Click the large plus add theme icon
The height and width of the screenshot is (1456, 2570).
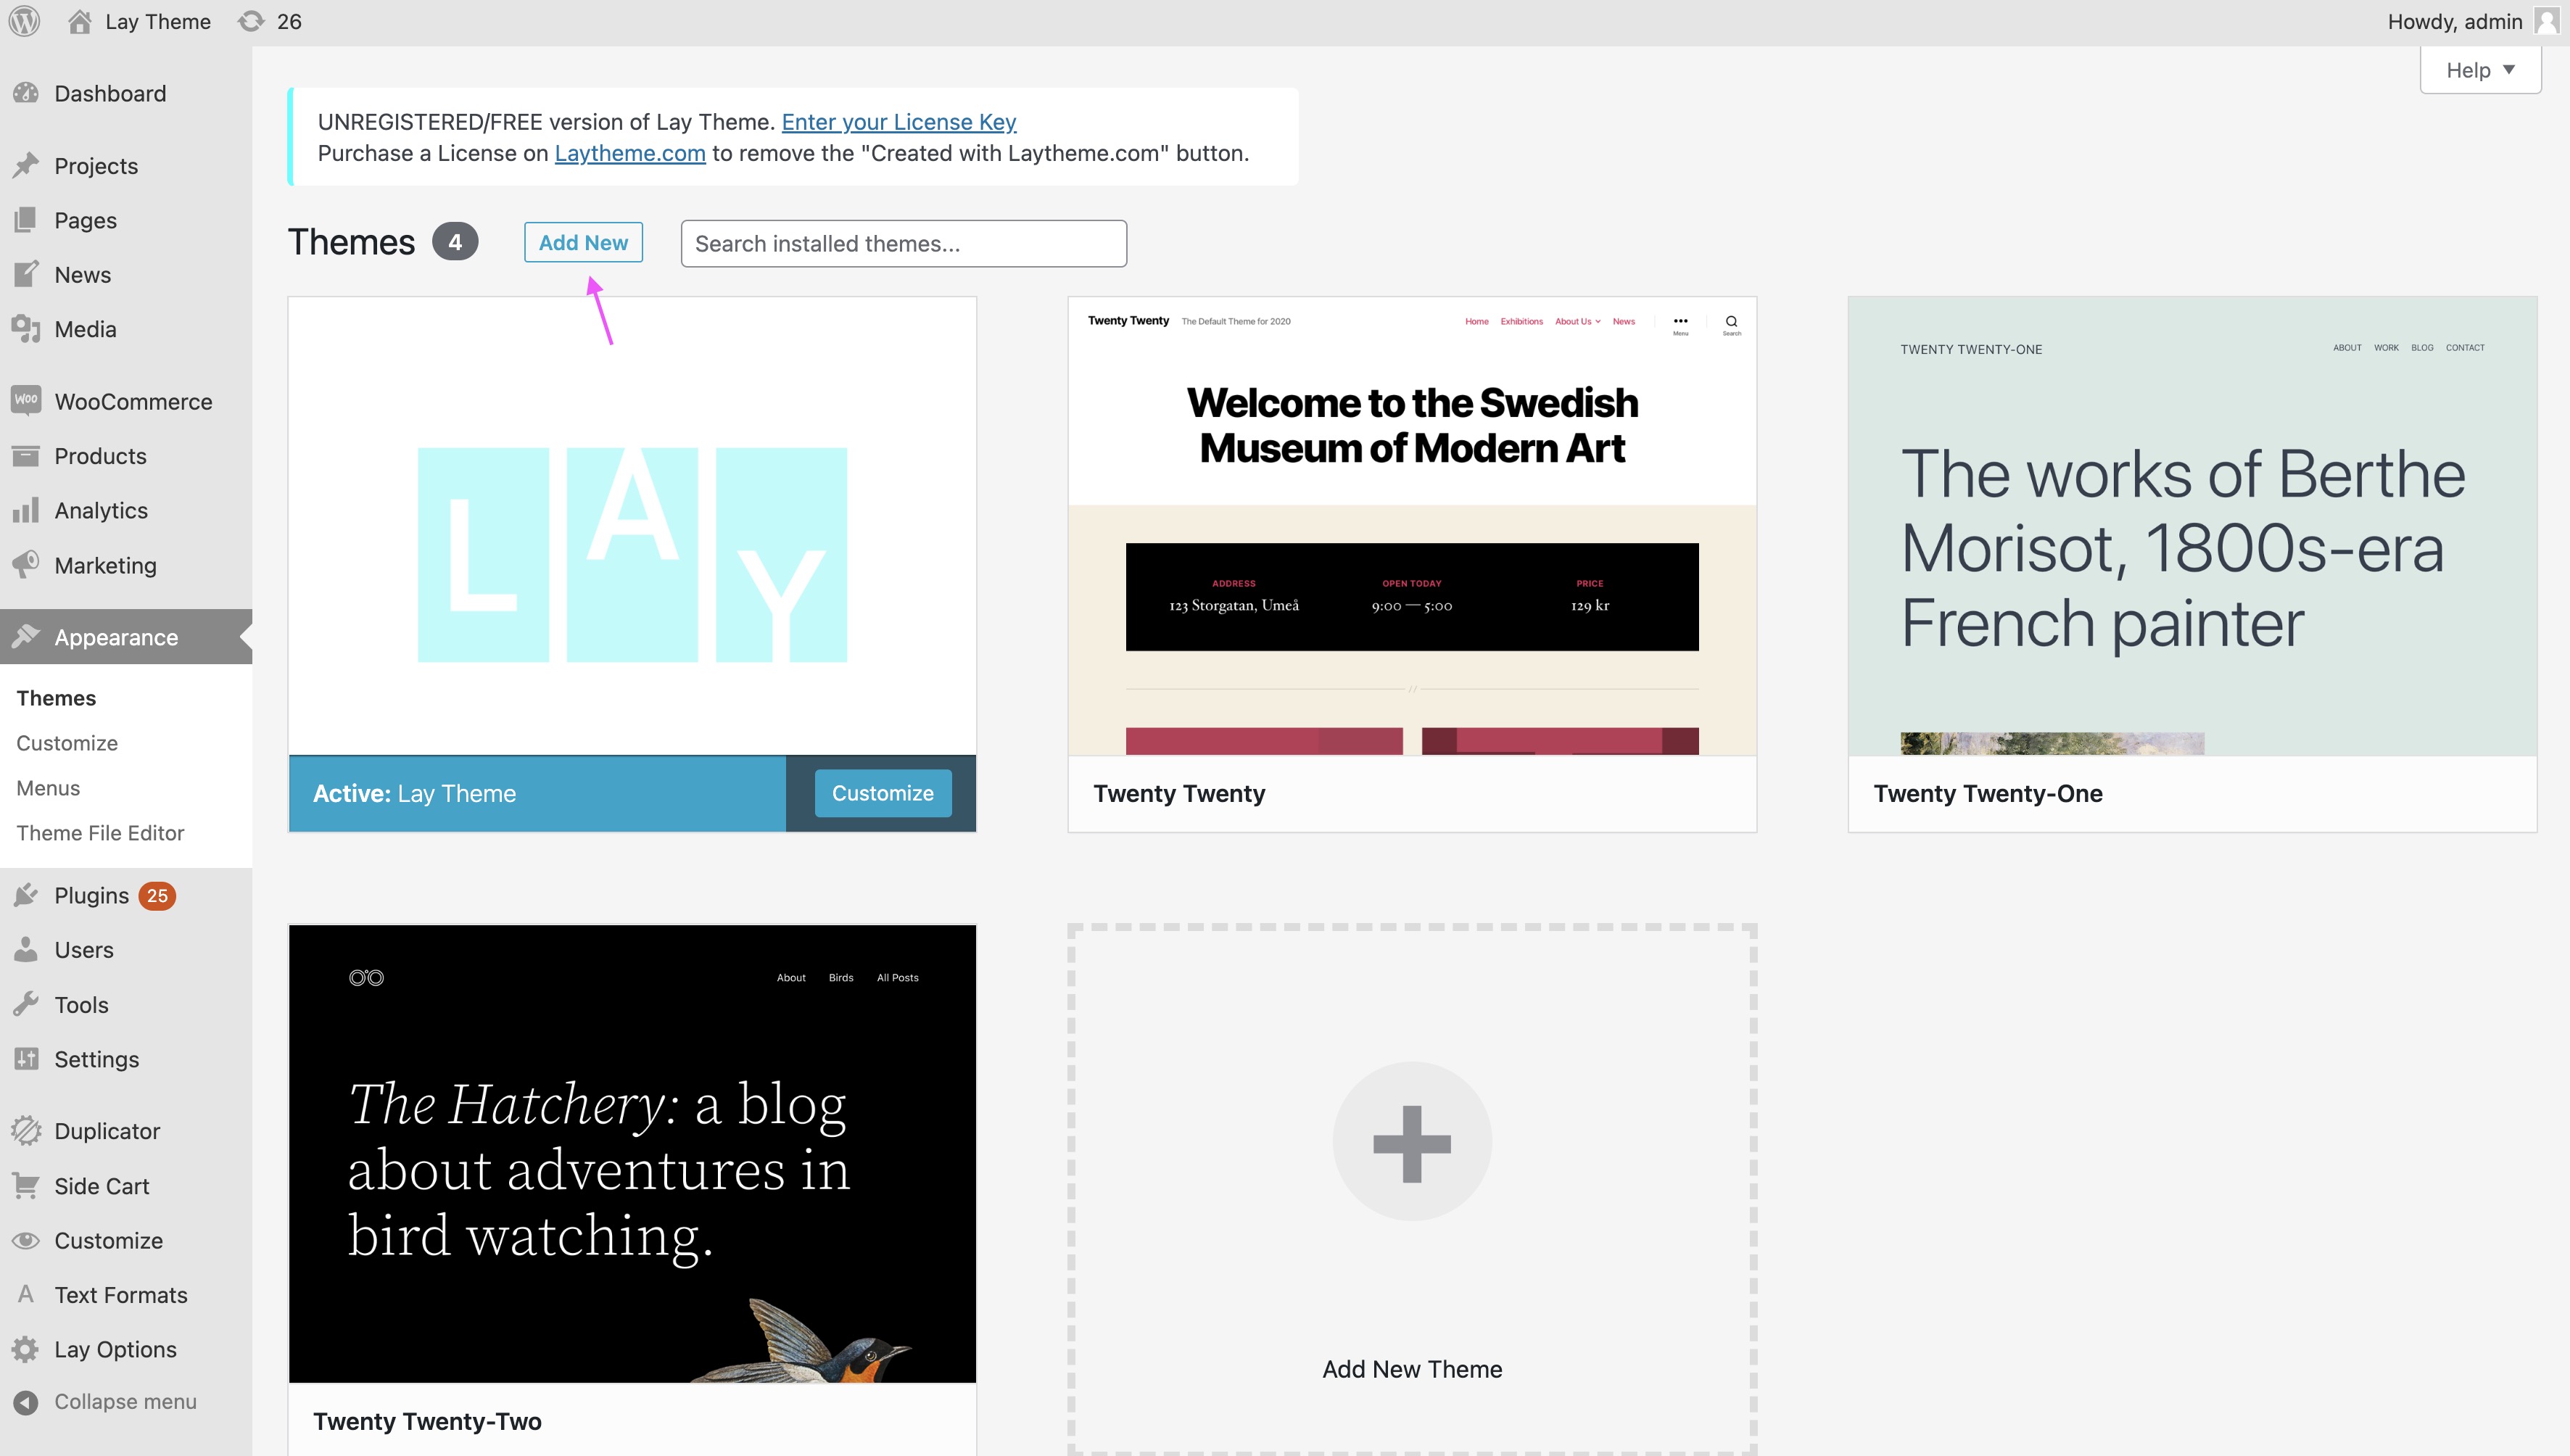(x=1412, y=1141)
